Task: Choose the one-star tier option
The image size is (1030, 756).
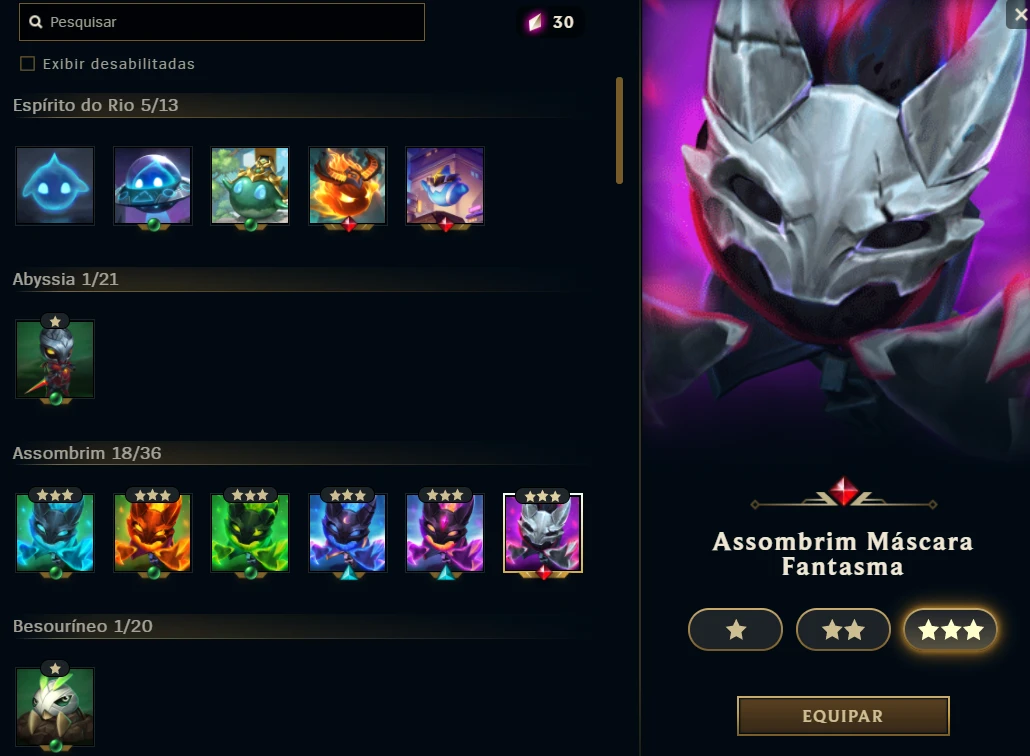Action: coord(735,630)
